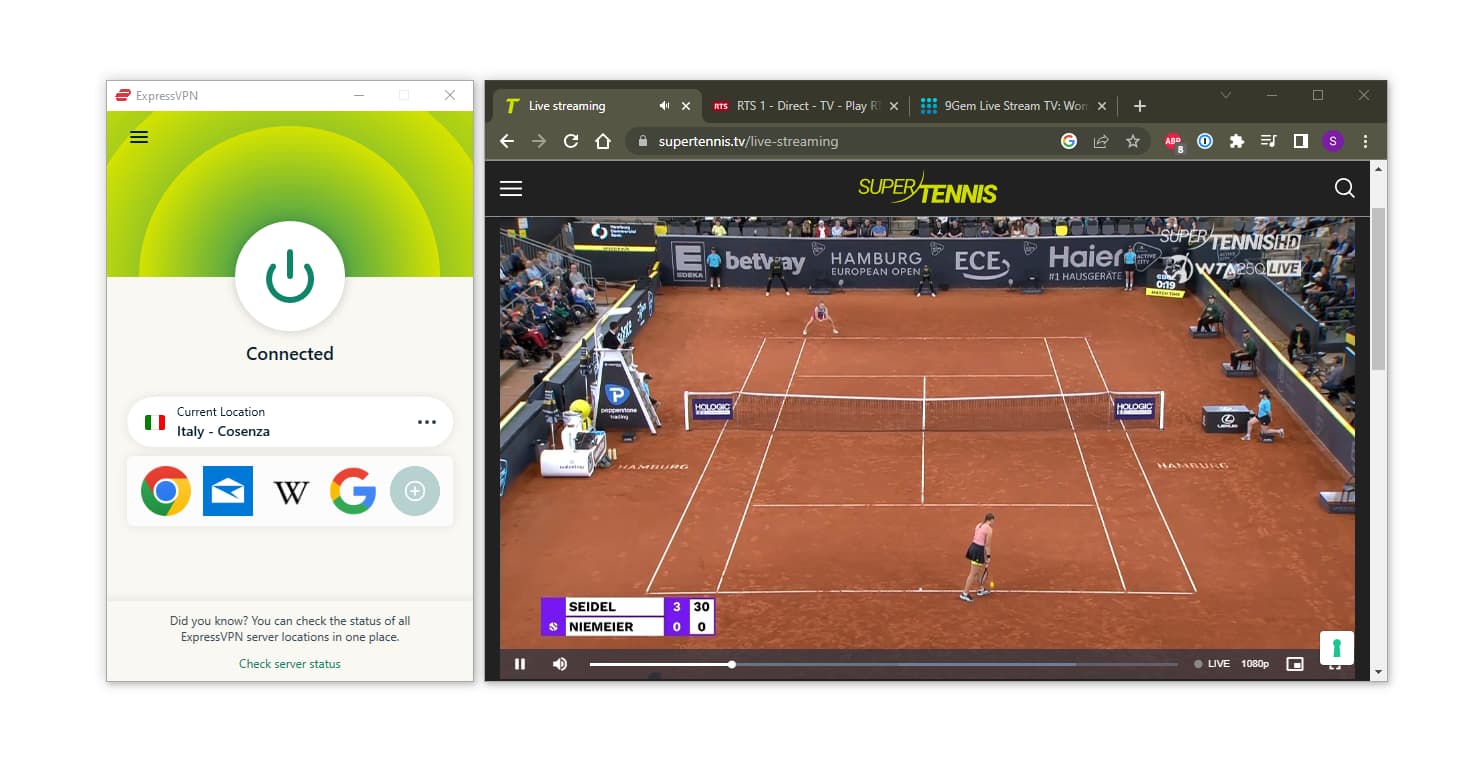Switch to the 9Gem Live Stream TV tab

[x=1014, y=106]
